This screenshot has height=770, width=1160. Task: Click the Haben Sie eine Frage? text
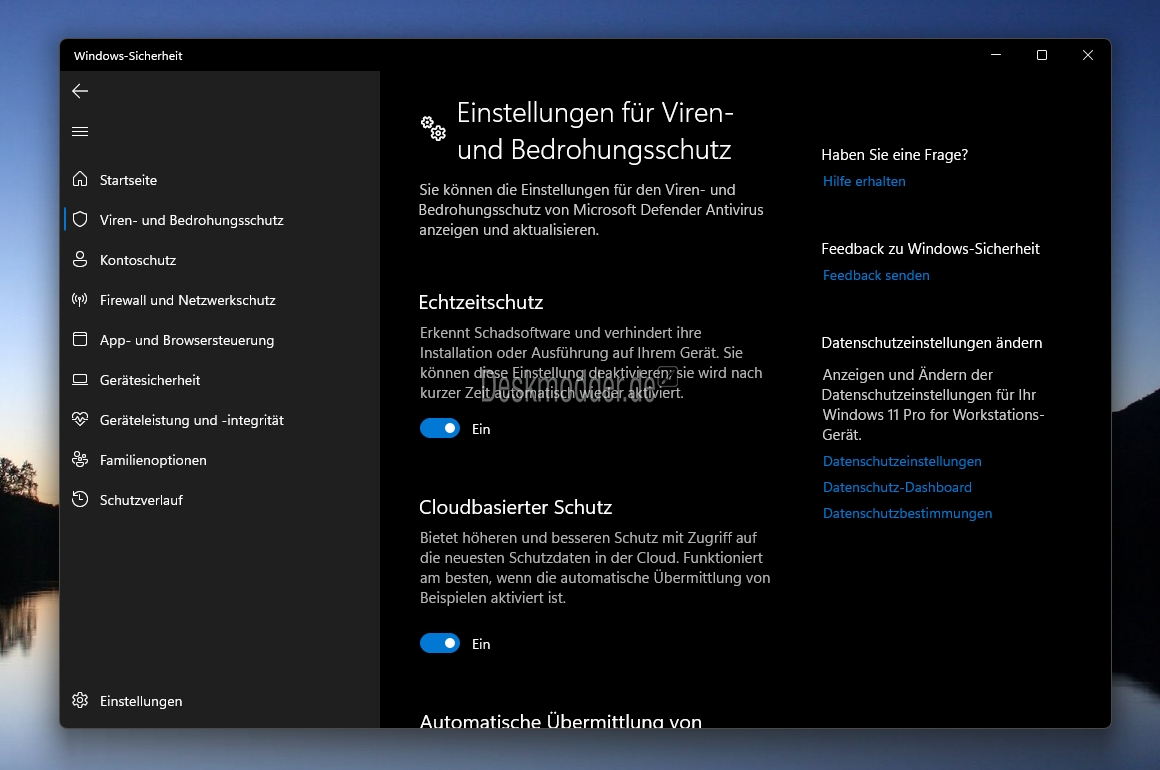tap(894, 155)
